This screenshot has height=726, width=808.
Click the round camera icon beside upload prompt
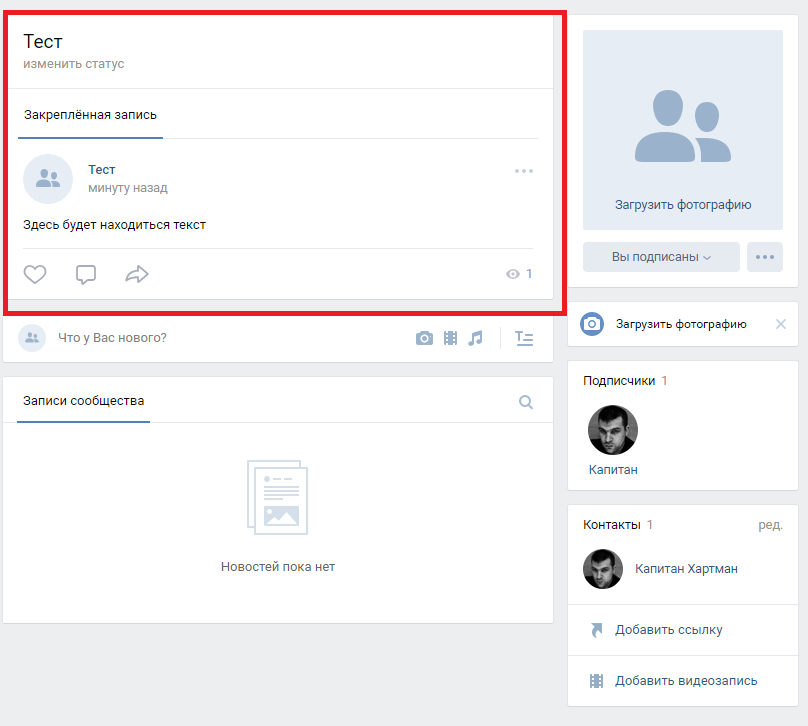pyautogui.click(x=592, y=324)
